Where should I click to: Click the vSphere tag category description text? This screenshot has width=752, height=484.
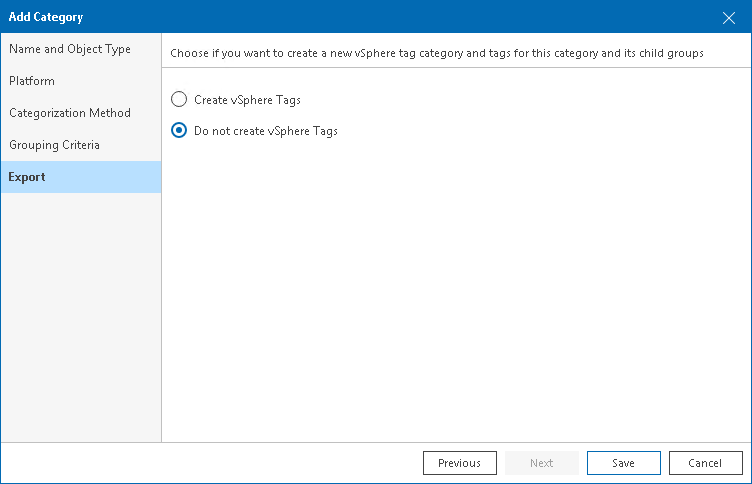(436, 53)
